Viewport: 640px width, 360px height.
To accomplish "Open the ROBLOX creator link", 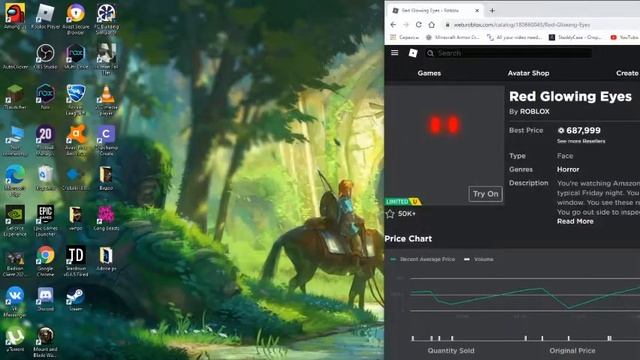I will coord(535,111).
